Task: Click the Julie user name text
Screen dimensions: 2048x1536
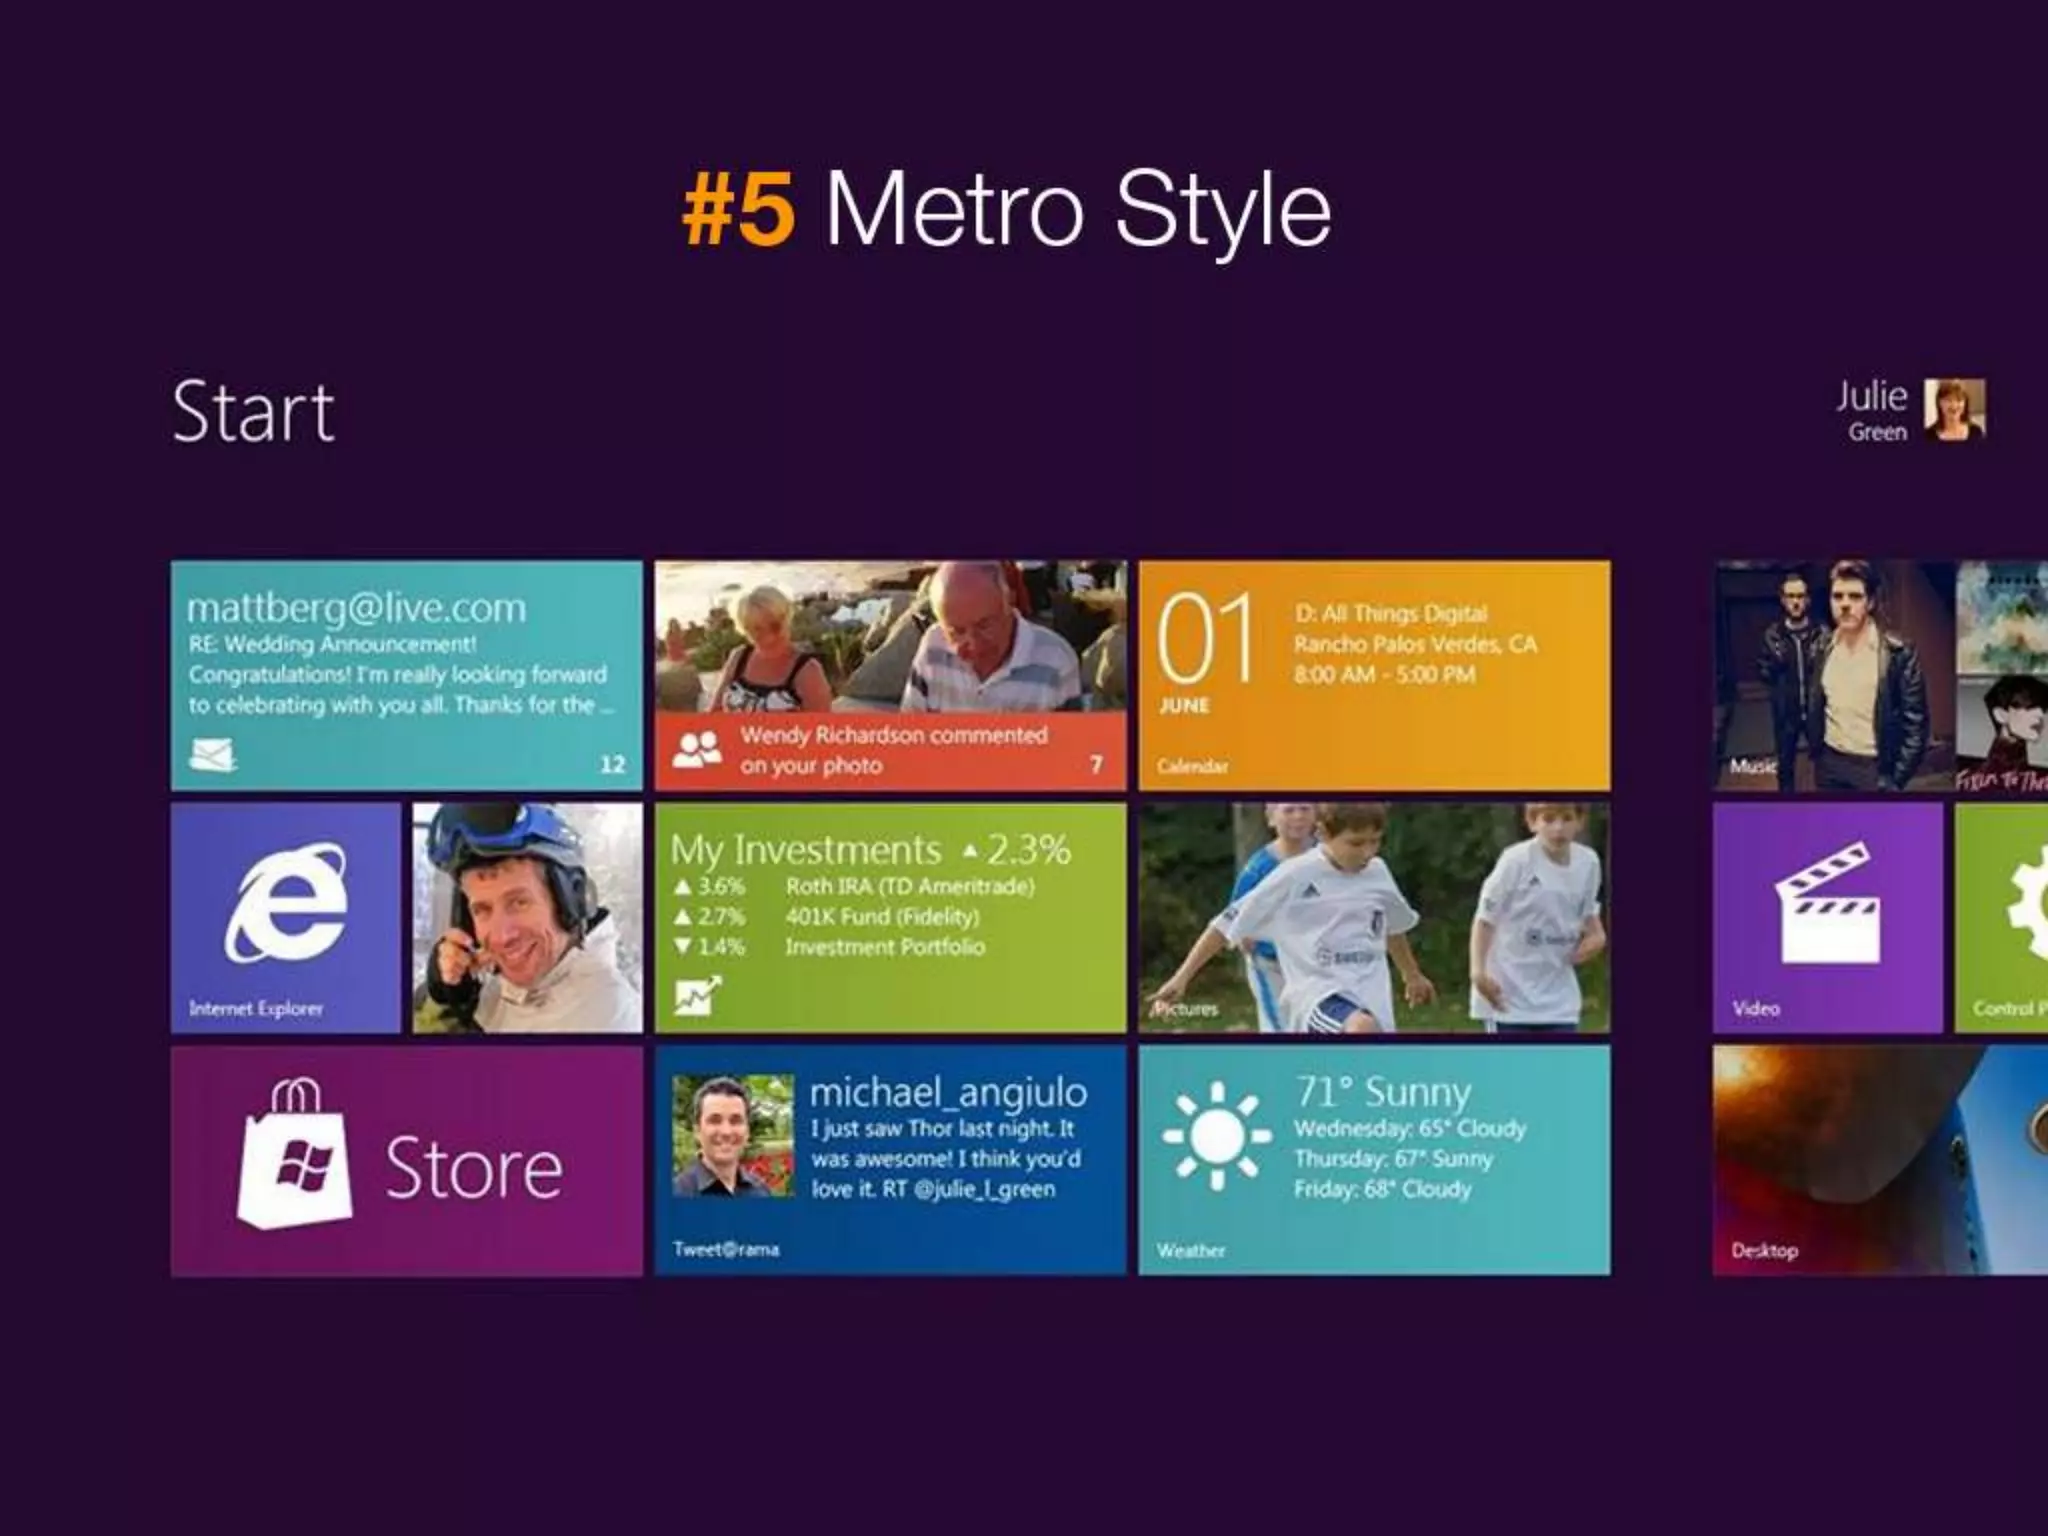Action: [x=1871, y=397]
